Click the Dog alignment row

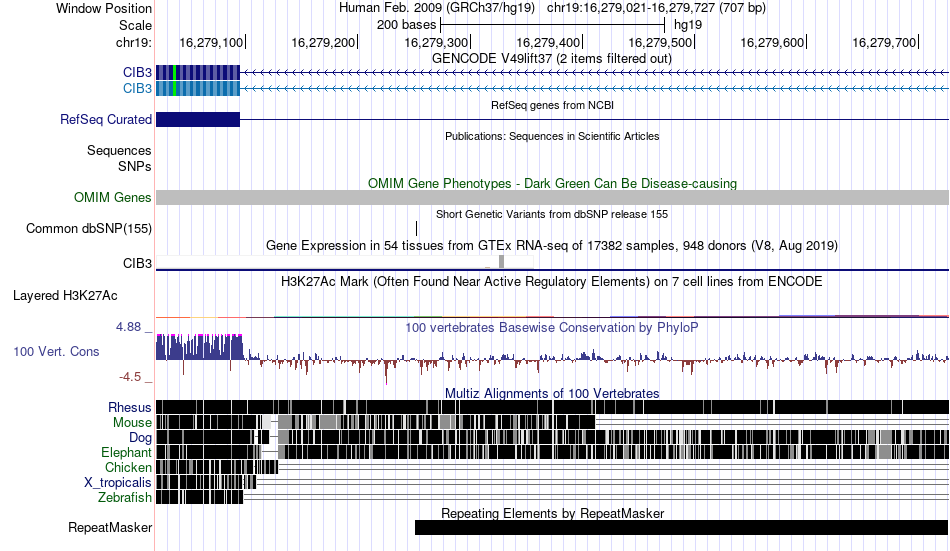[x=553, y=437]
